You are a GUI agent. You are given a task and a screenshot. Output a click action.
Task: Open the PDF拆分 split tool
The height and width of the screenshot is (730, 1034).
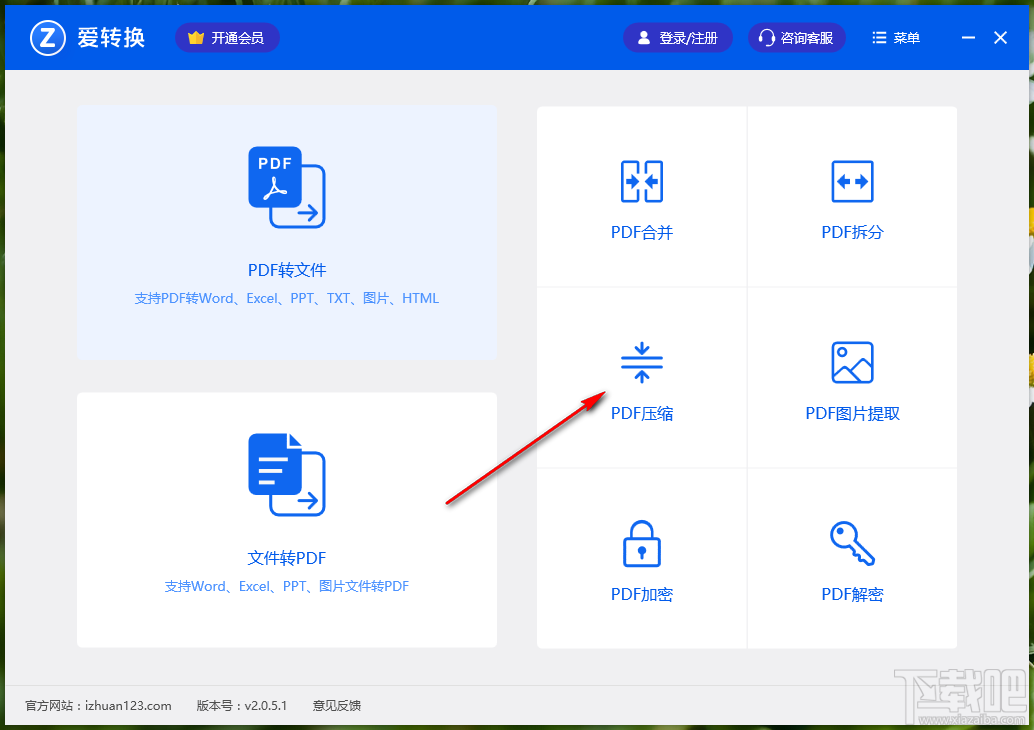point(851,195)
